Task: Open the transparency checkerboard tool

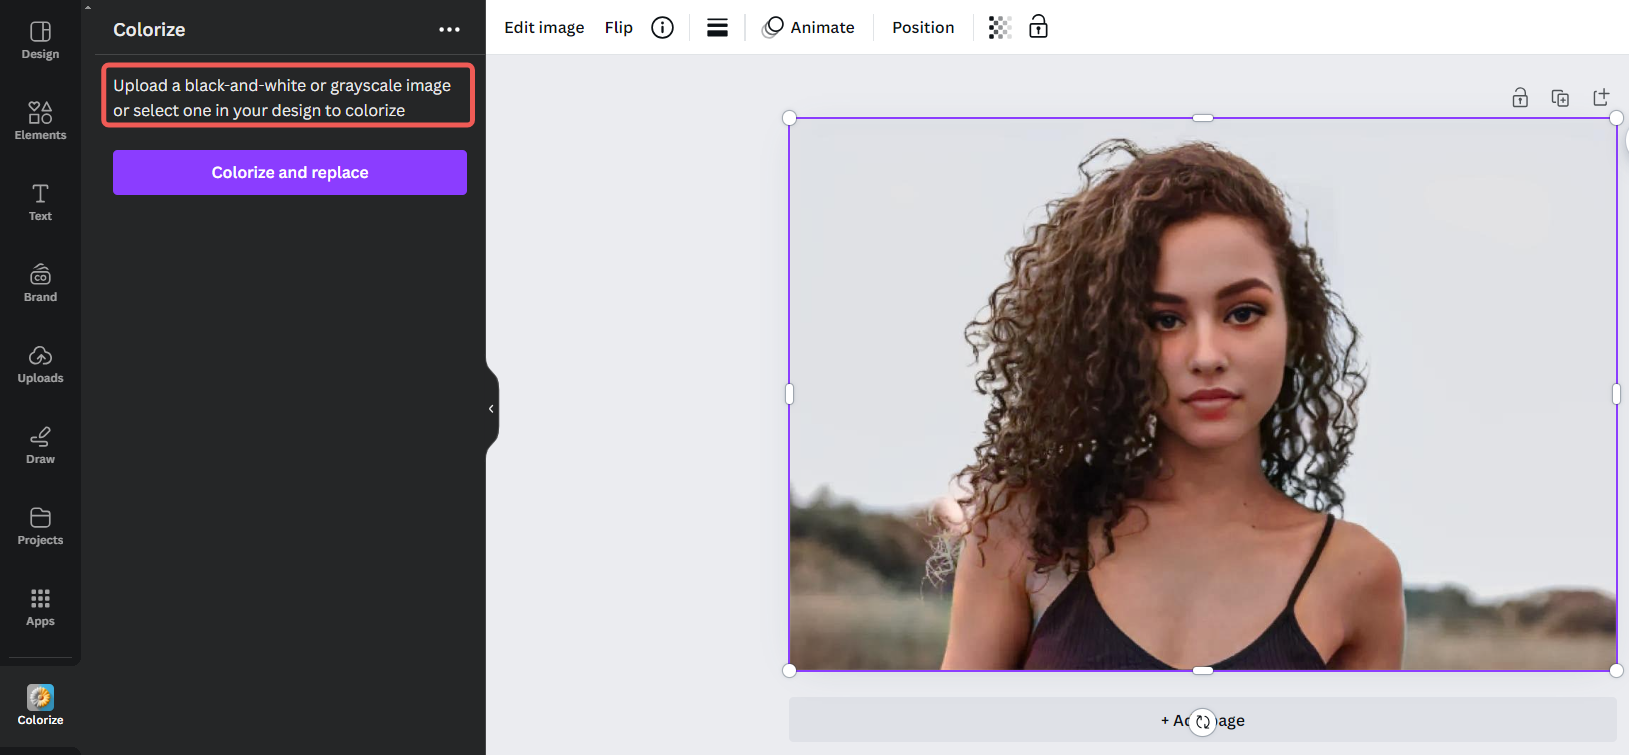Action: point(999,28)
